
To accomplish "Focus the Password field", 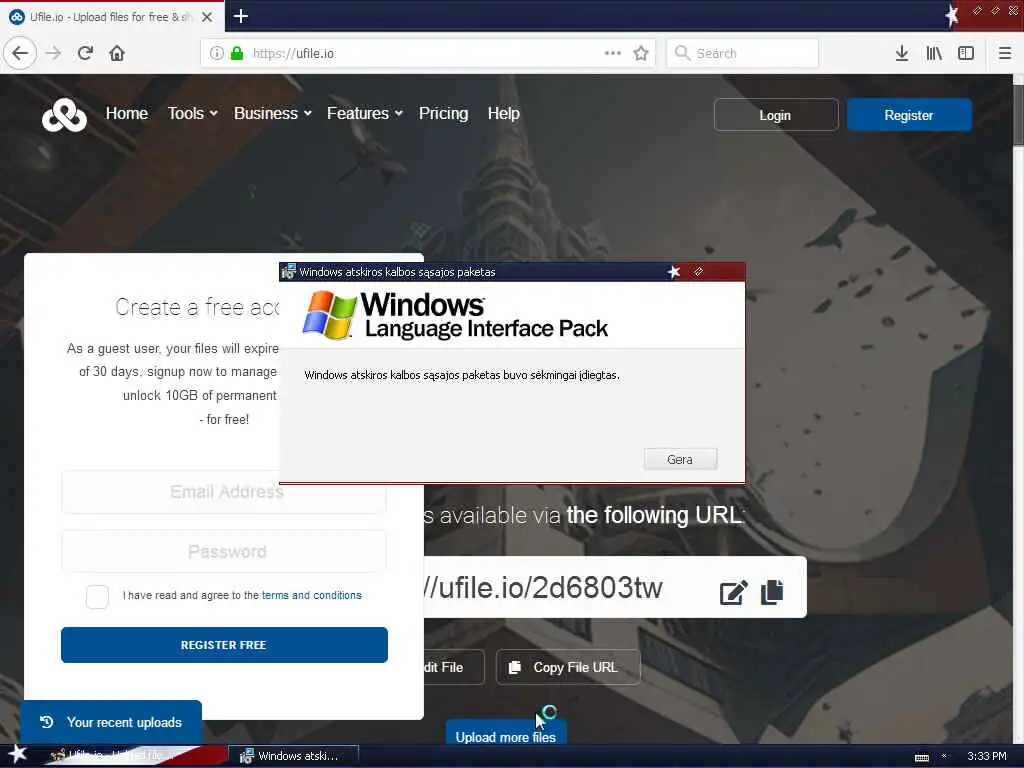I will pos(224,552).
